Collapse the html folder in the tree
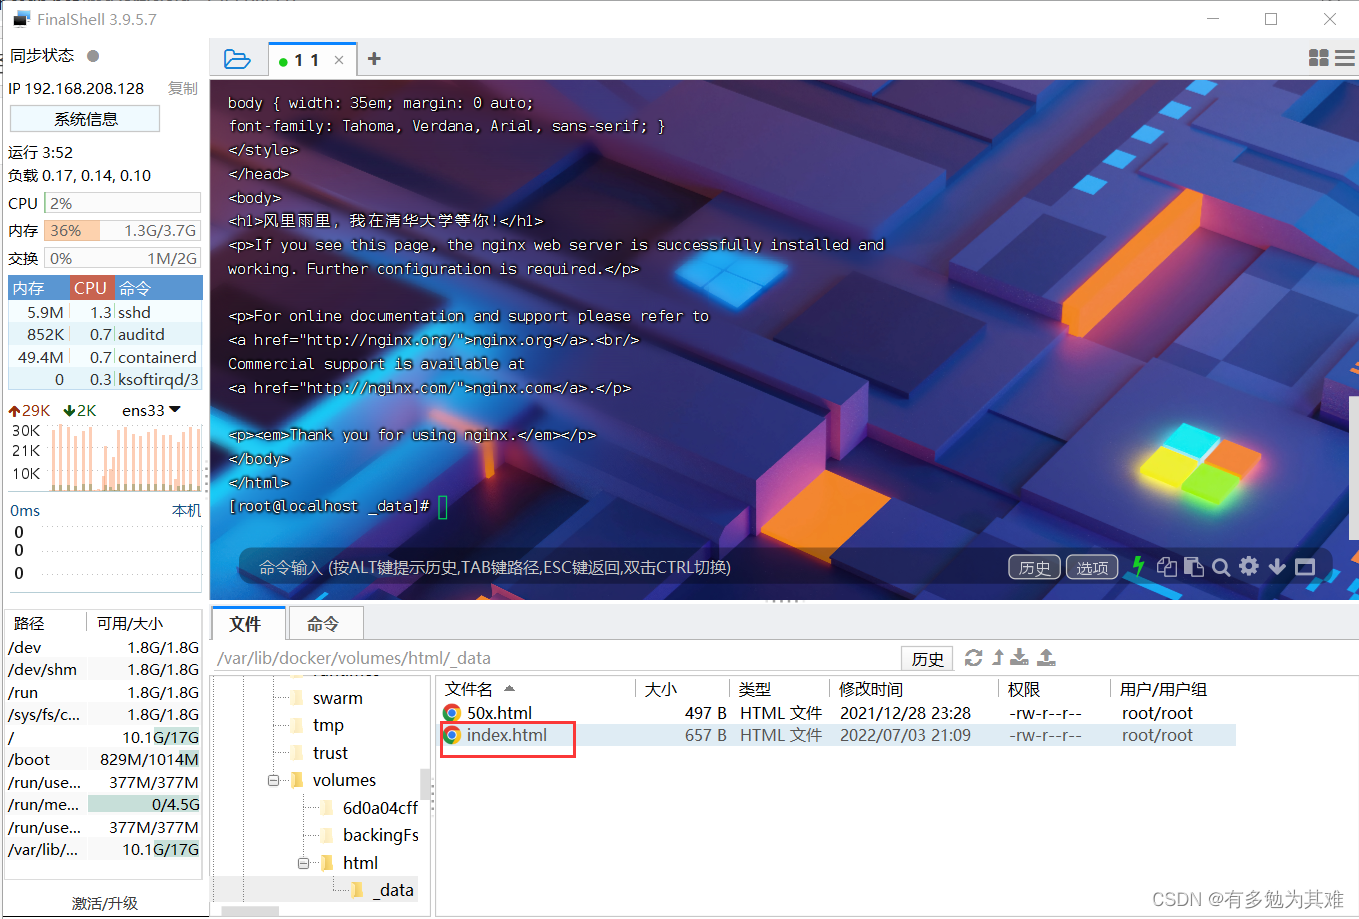This screenshot has width=1359, height=919. click(x=303, y=863)
